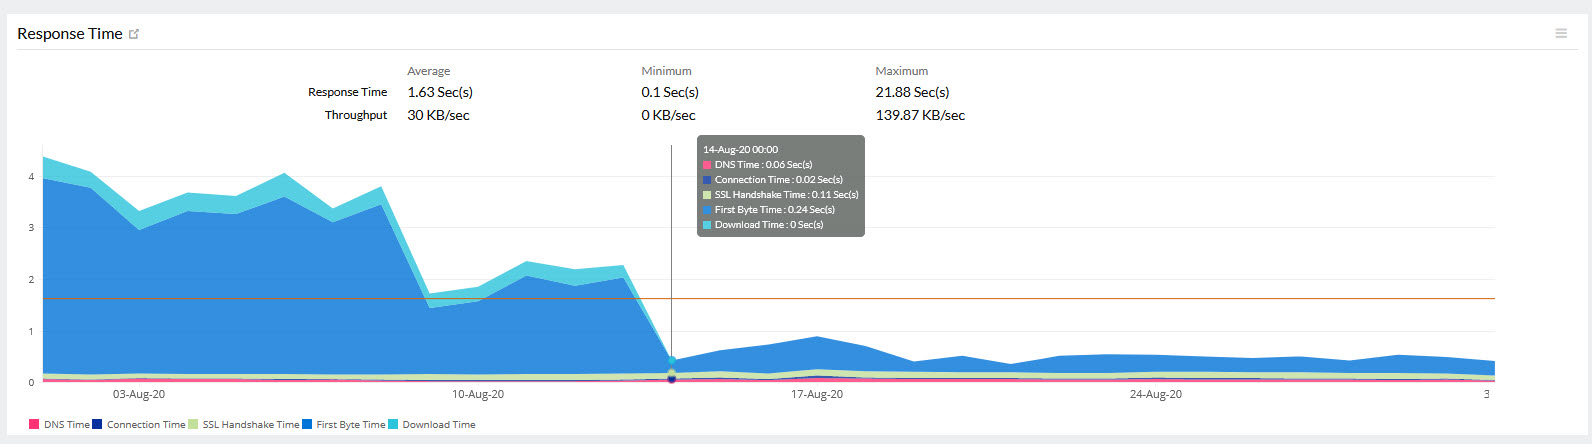
Task: Click the 03-Aug-20 x-axis date label
Action: (139, 395)
